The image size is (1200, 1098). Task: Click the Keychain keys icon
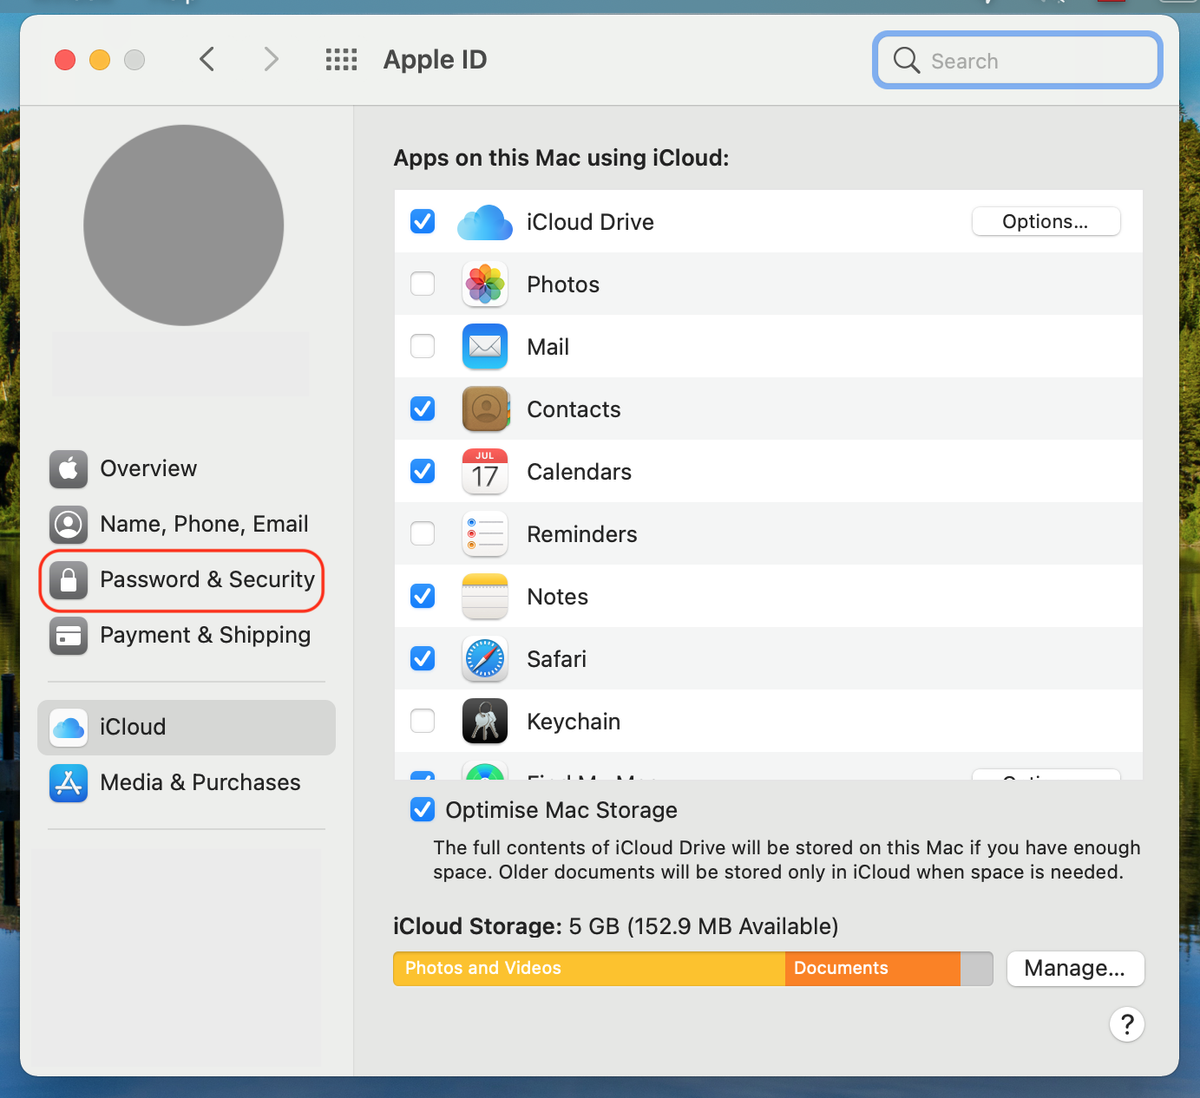coord(484,721)
